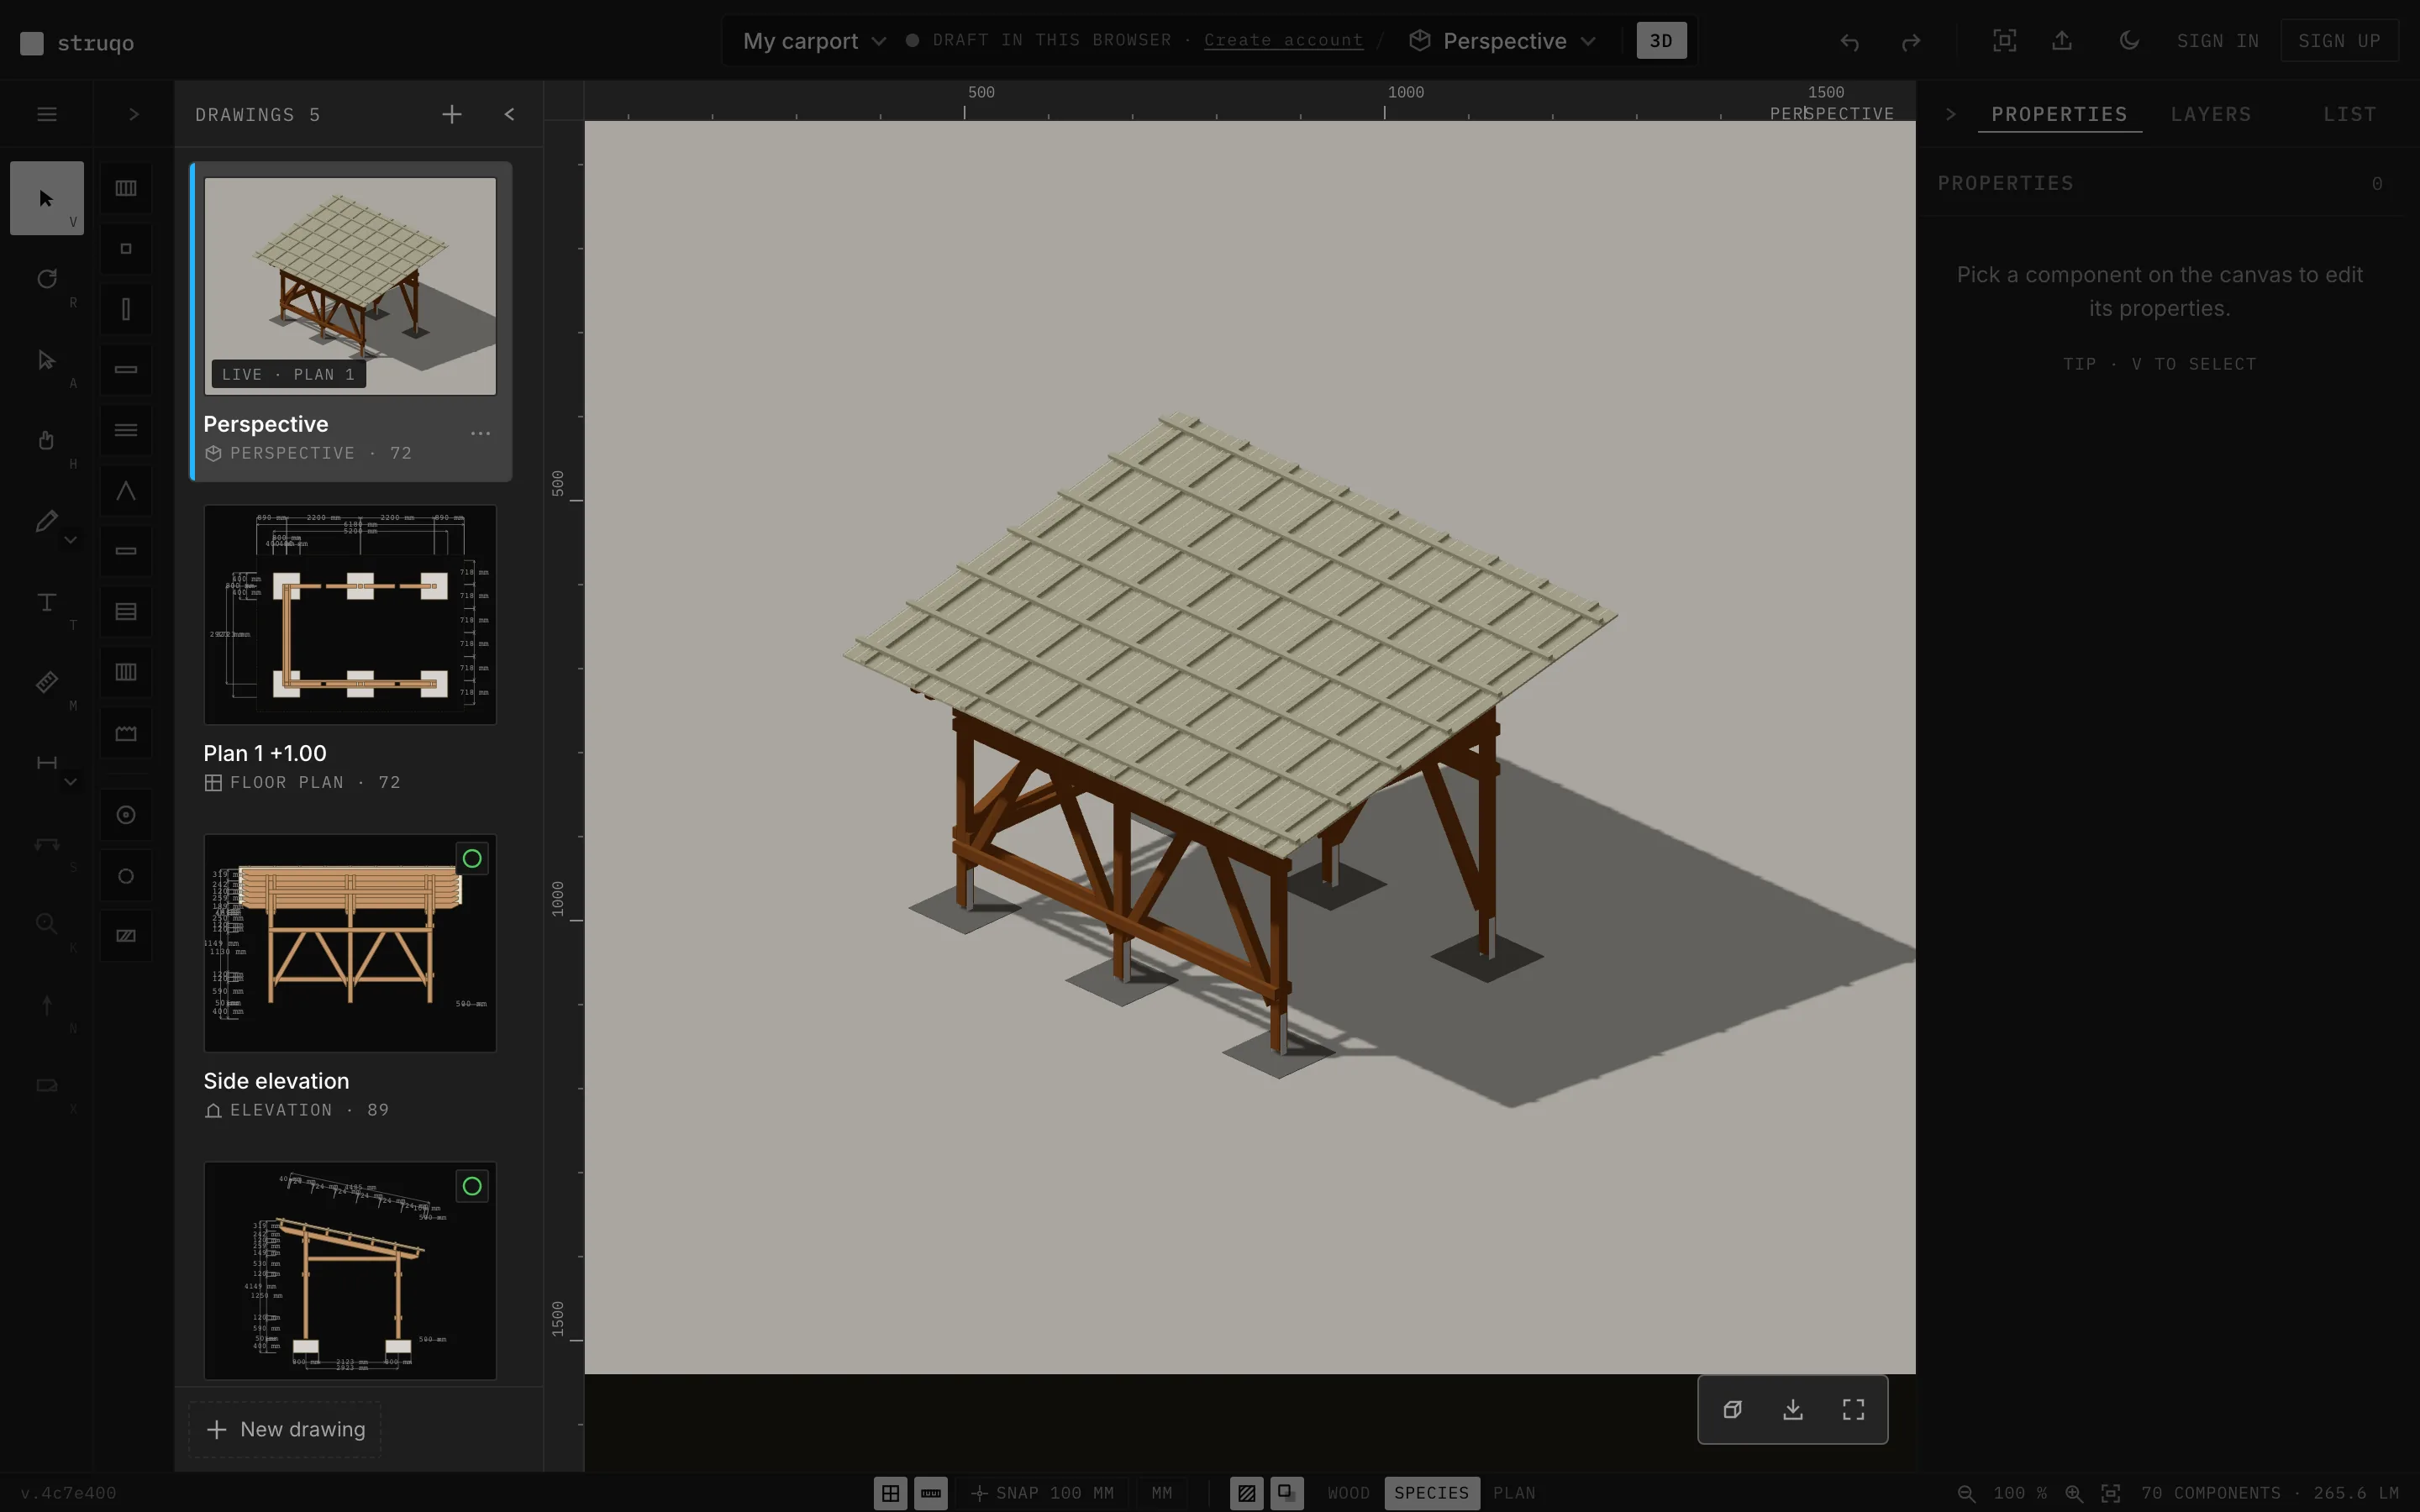The image size is (2420, 1512).
Task: Toggle dark mode moon icon
Action: click(x=2129, y=41)
